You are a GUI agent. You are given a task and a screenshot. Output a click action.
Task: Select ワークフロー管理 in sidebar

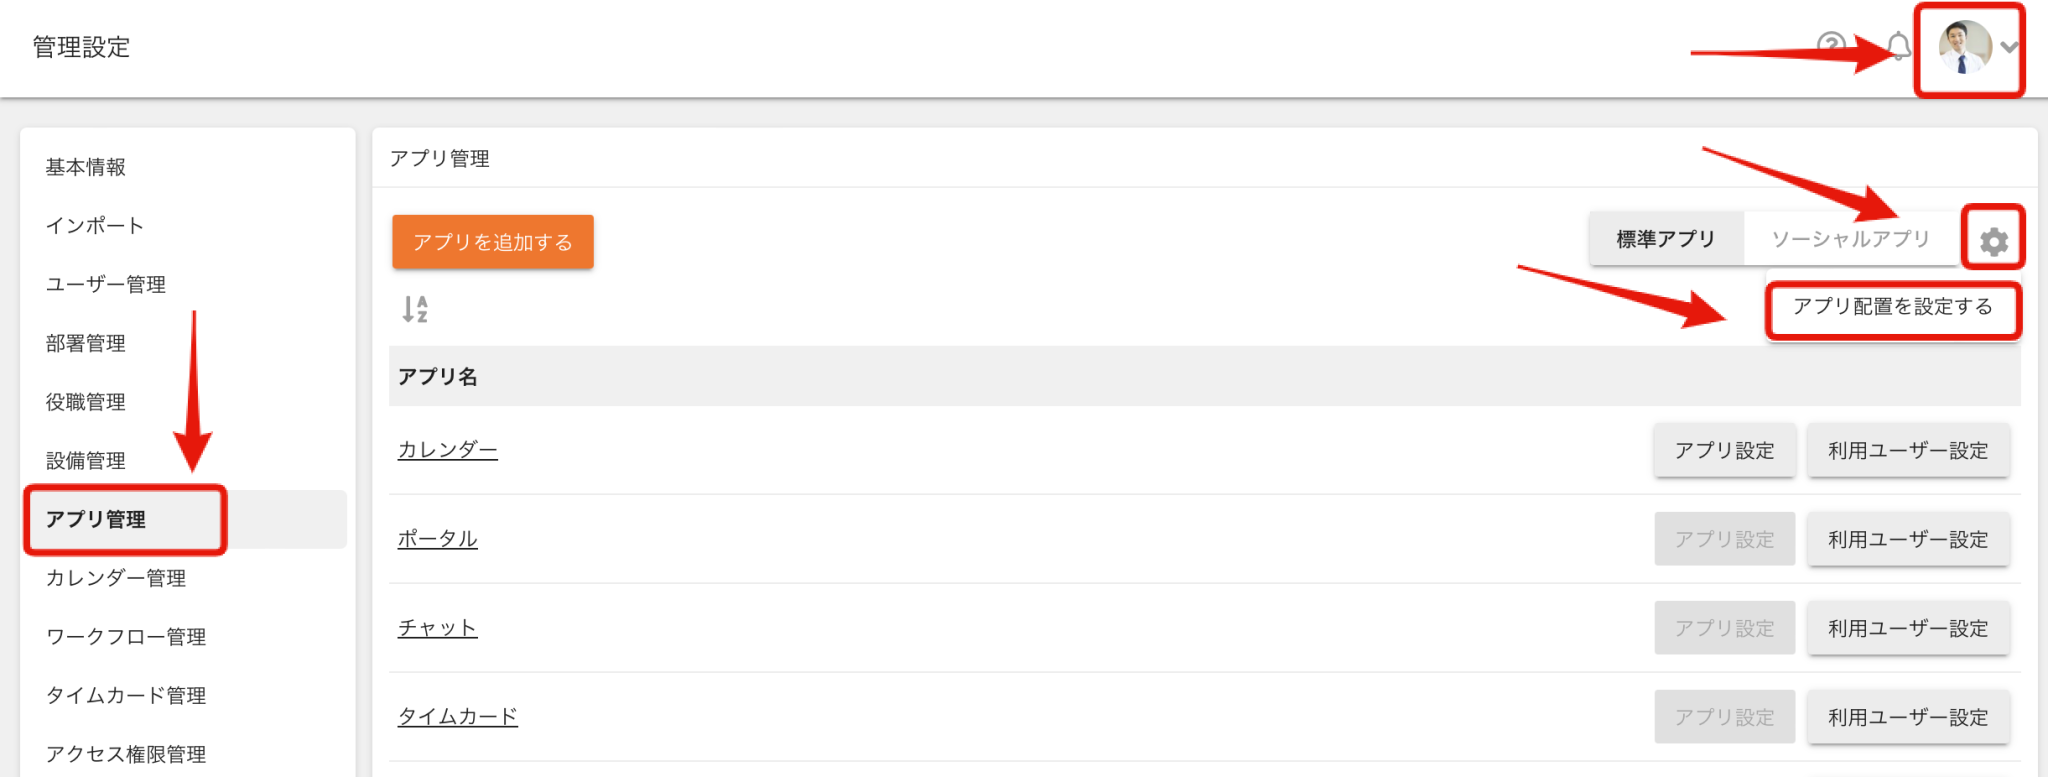[126, 637]
